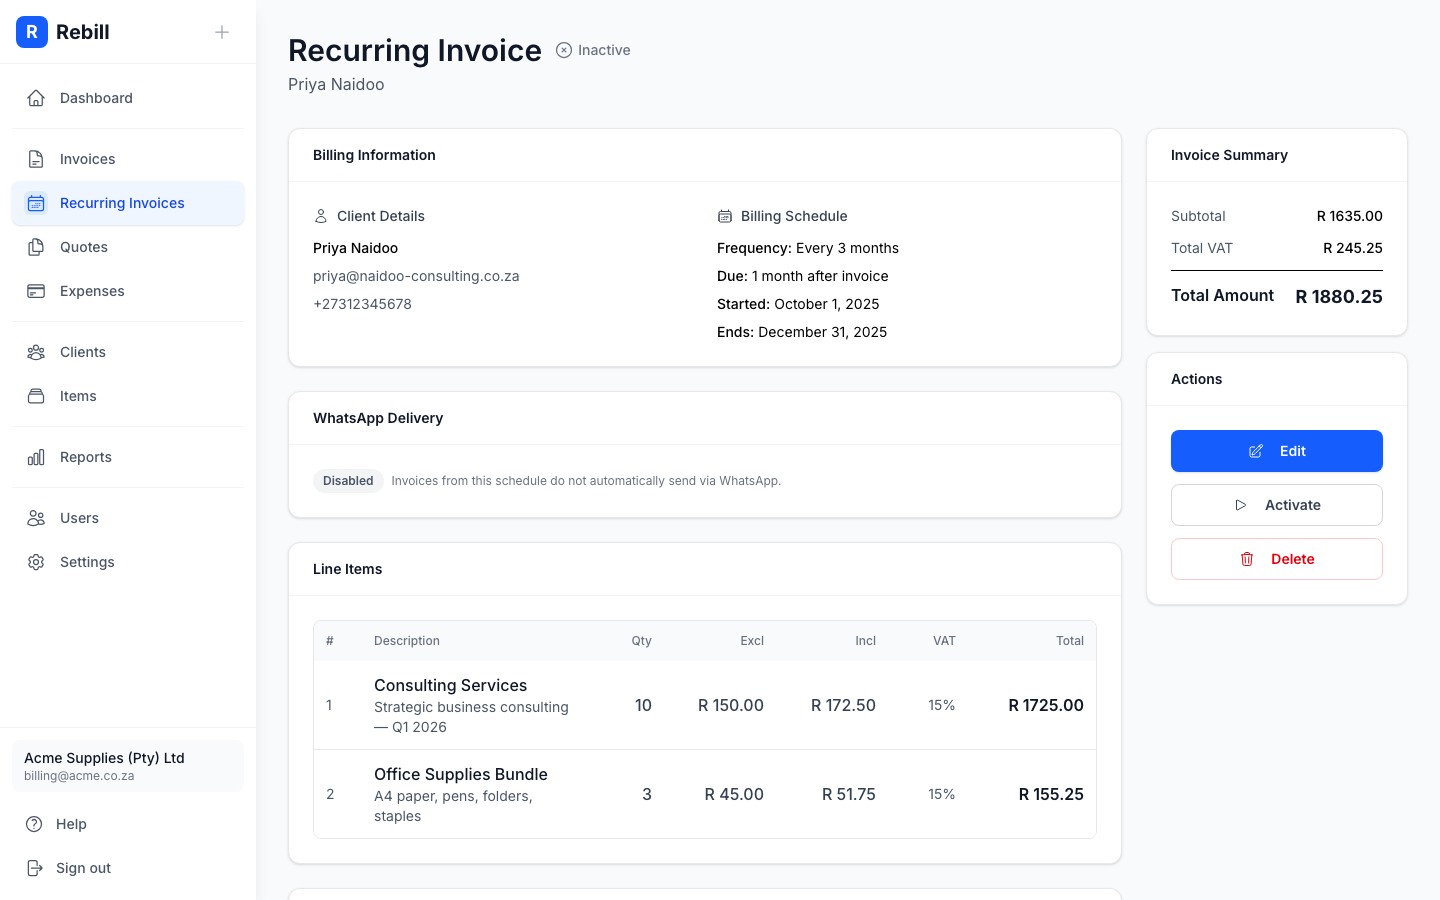Click the Dashboard home icon
Screen dimensions: 1440x900
[x=36, y=98]
